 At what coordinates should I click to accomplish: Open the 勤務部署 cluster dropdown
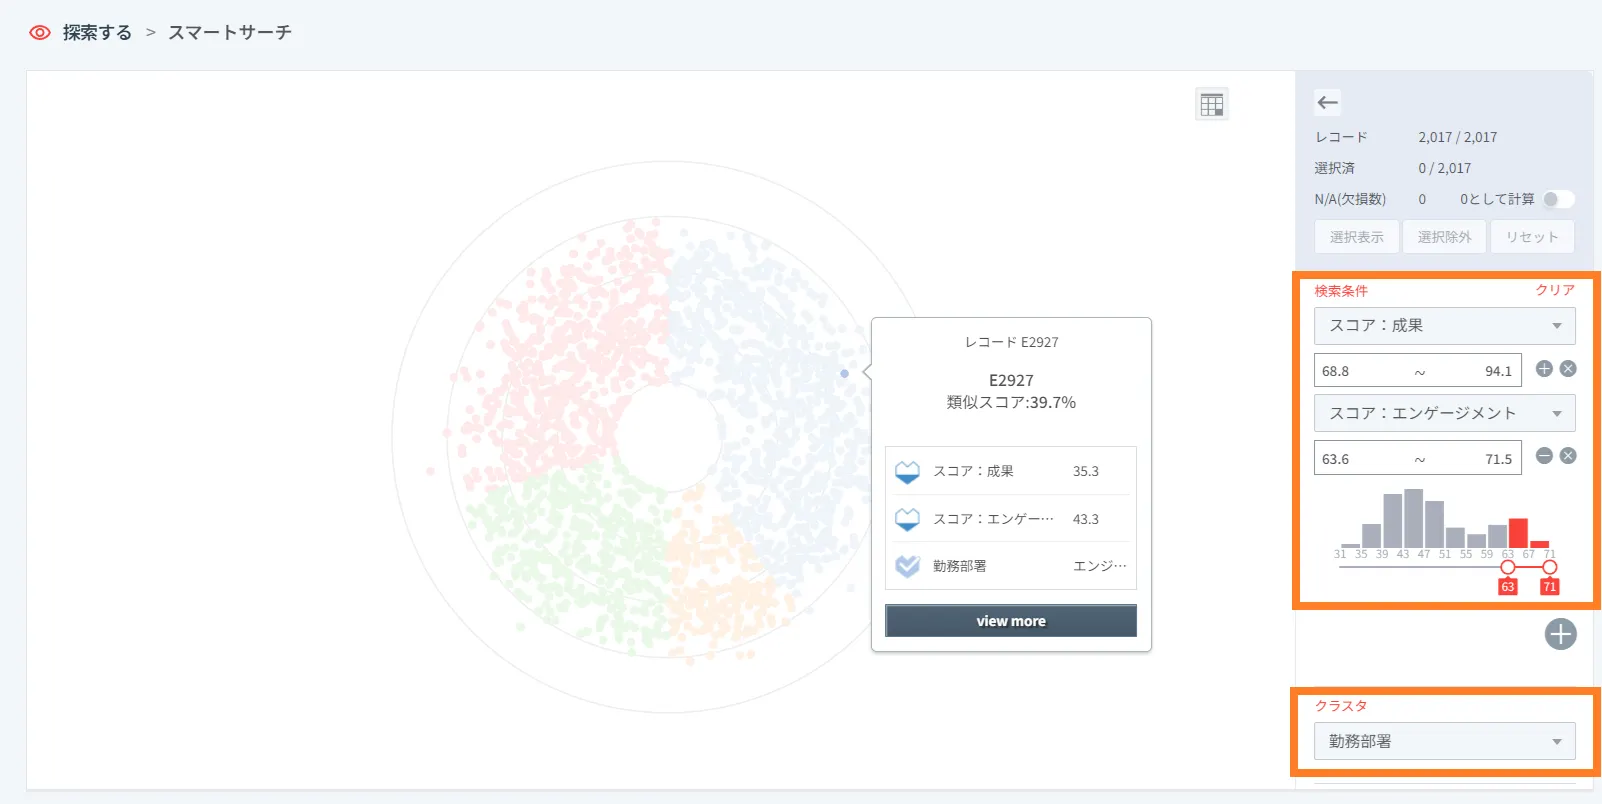pyautogui.click(x=1444, y=742)
